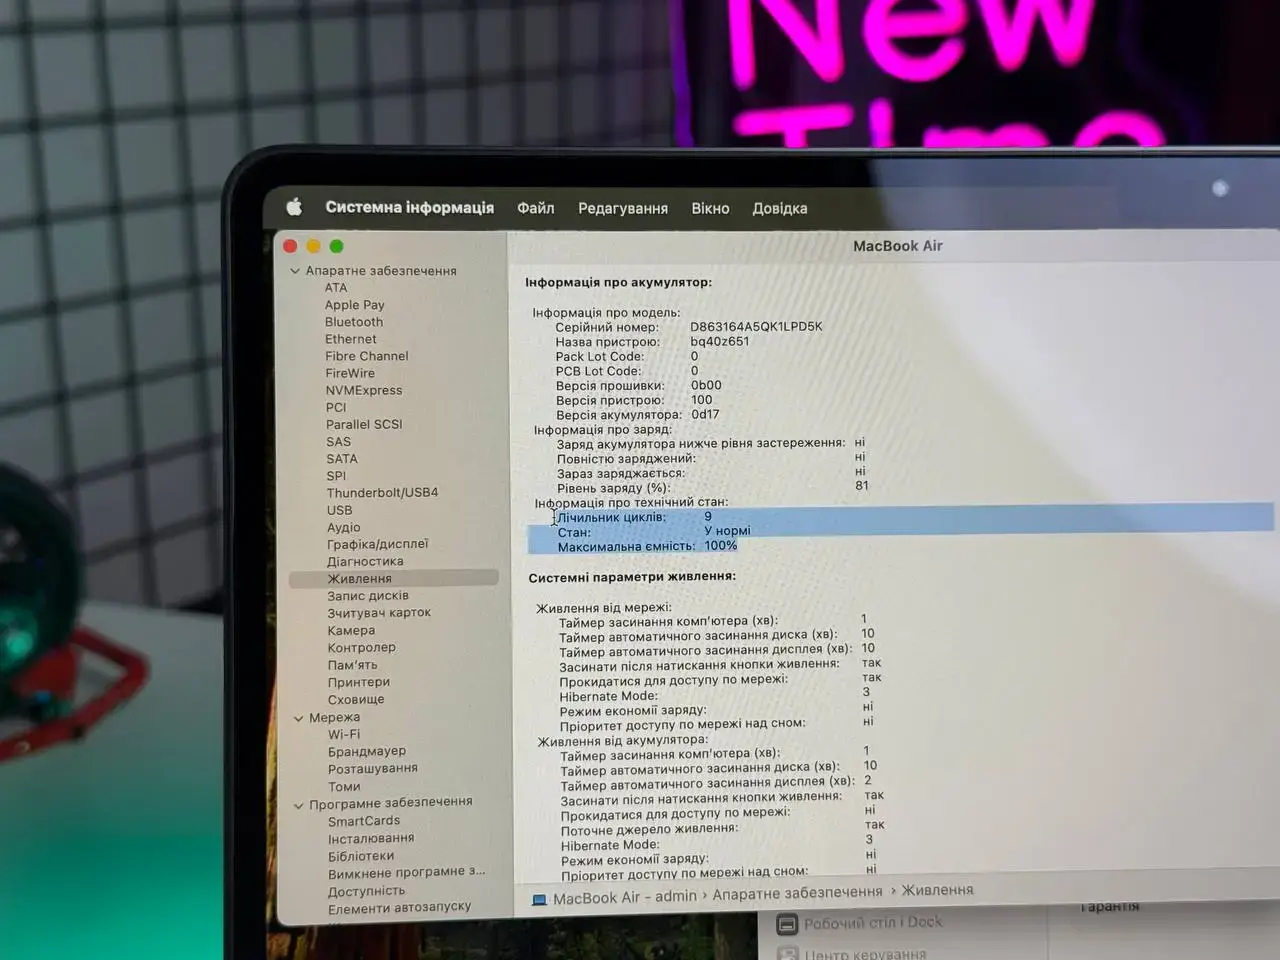Select Елементи автозапуску in the sidebar
Viewport: 1280px width, 960px height.
click(x=400, y=908)
